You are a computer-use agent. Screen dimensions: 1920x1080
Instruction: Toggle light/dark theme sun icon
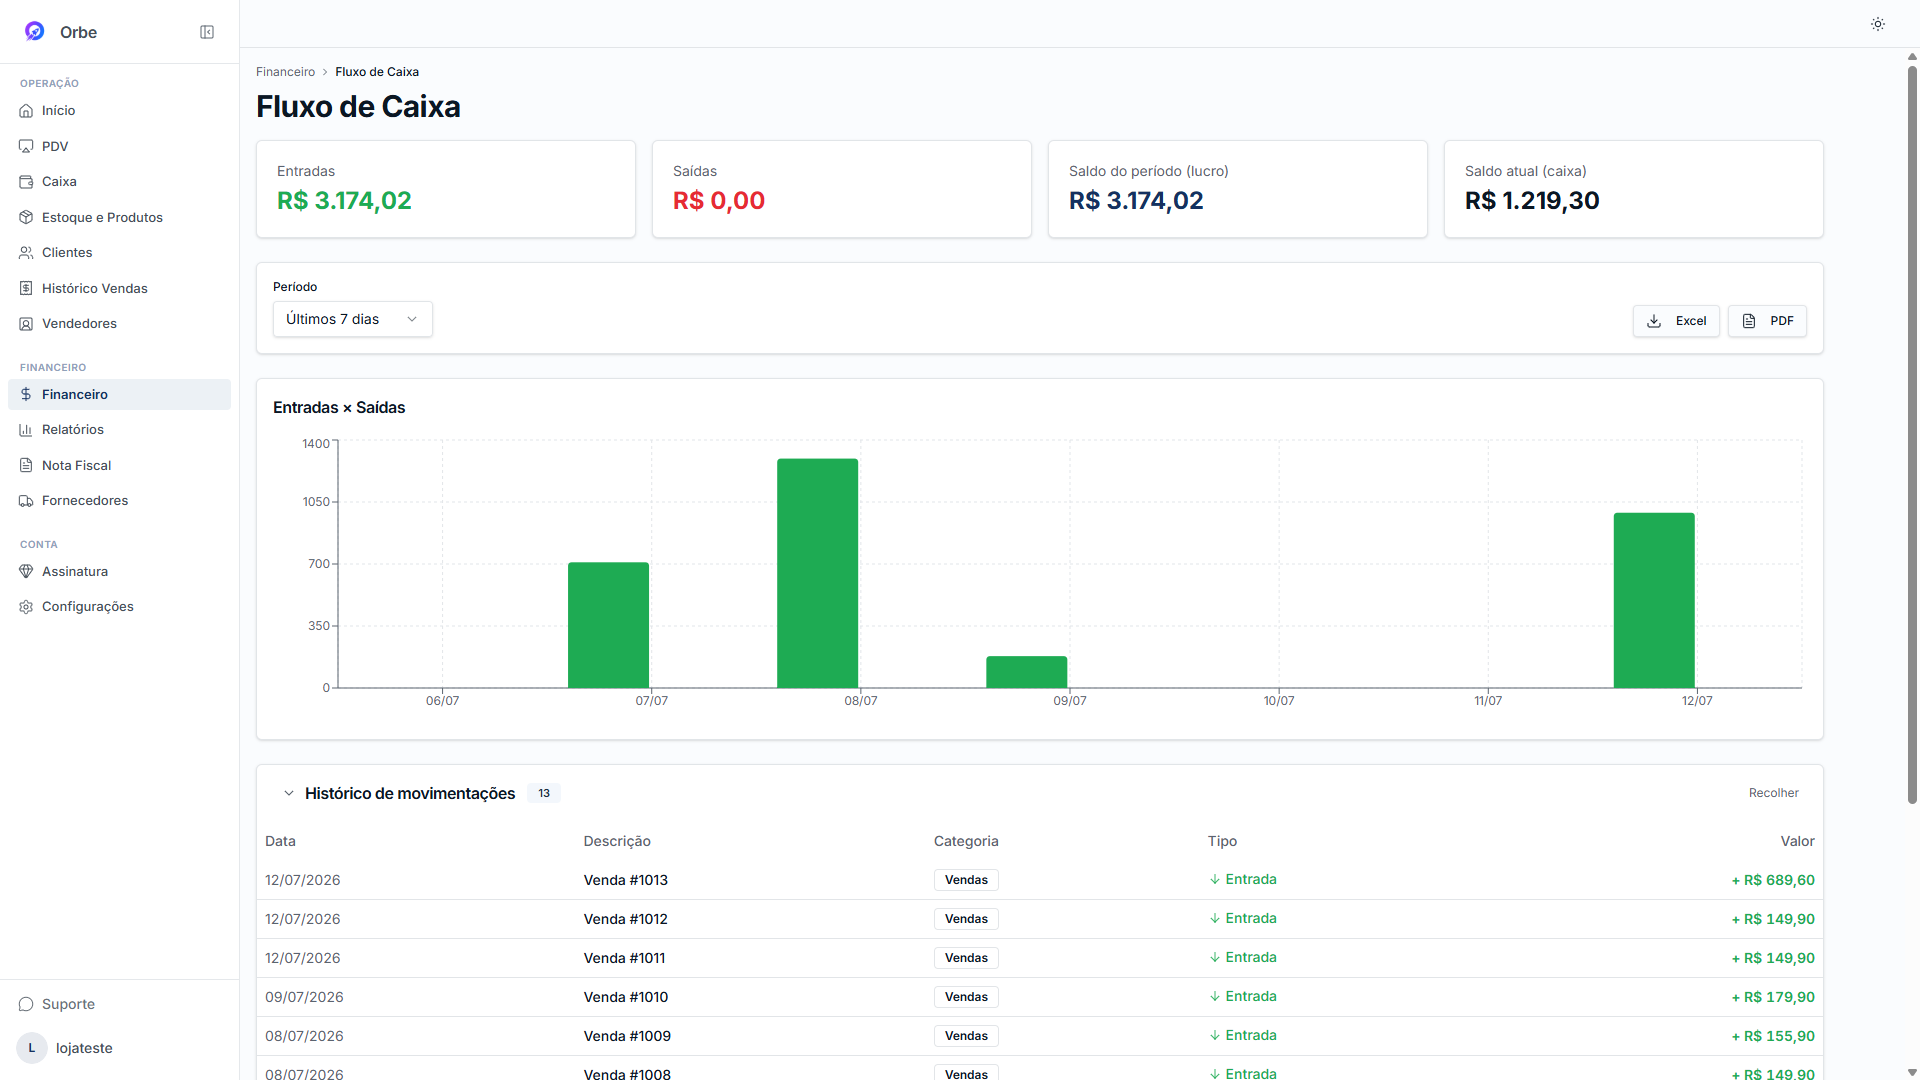tap(1878, 24)
